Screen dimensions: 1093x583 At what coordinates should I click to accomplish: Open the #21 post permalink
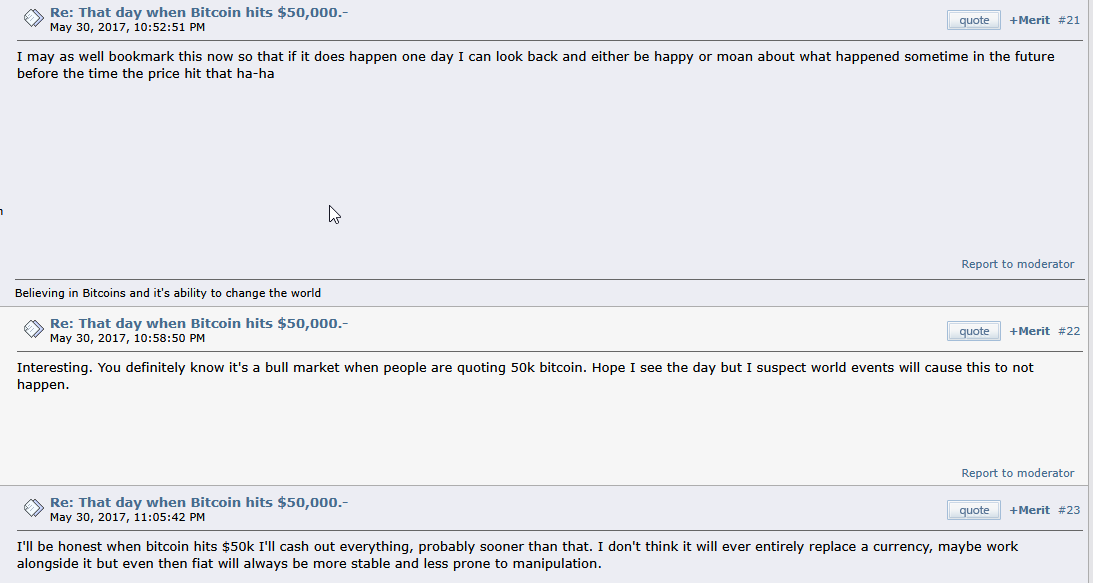(x=1069, y=20)
